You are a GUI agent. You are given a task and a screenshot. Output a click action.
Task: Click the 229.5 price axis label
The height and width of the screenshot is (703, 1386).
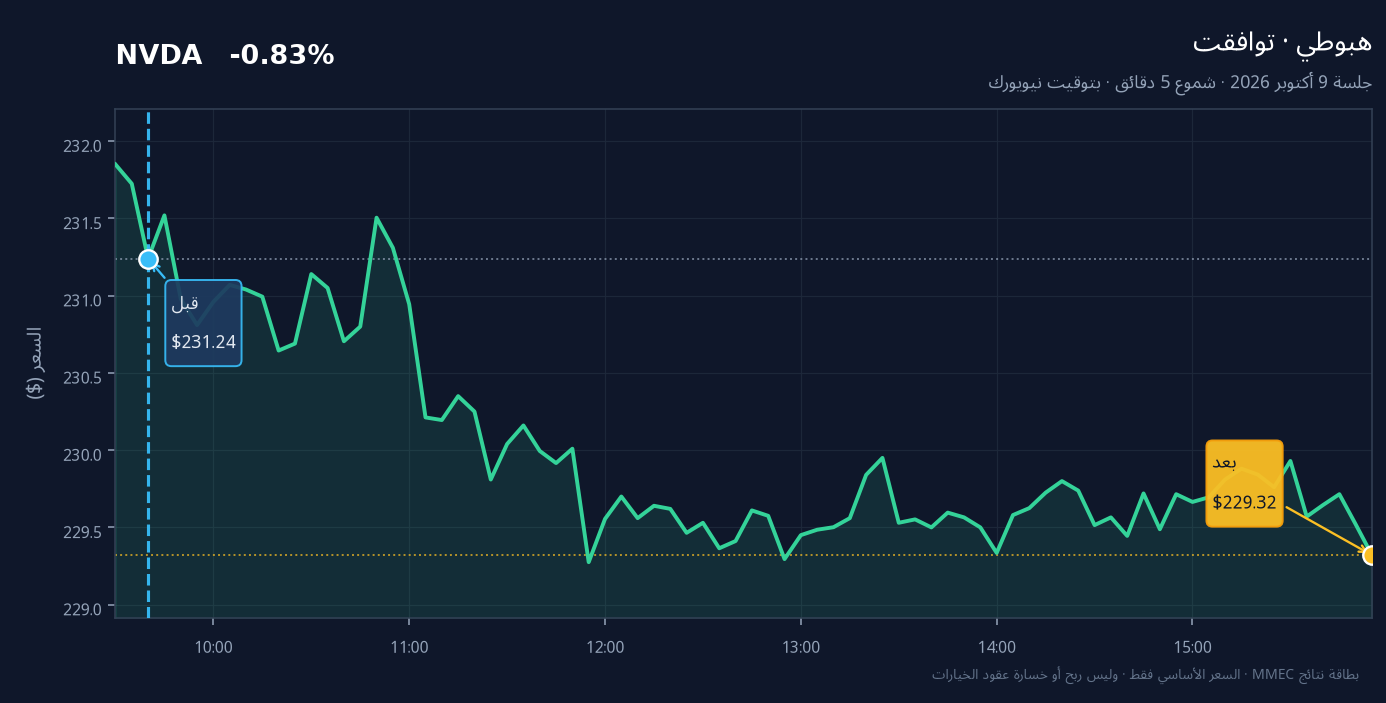coord(82,531)
